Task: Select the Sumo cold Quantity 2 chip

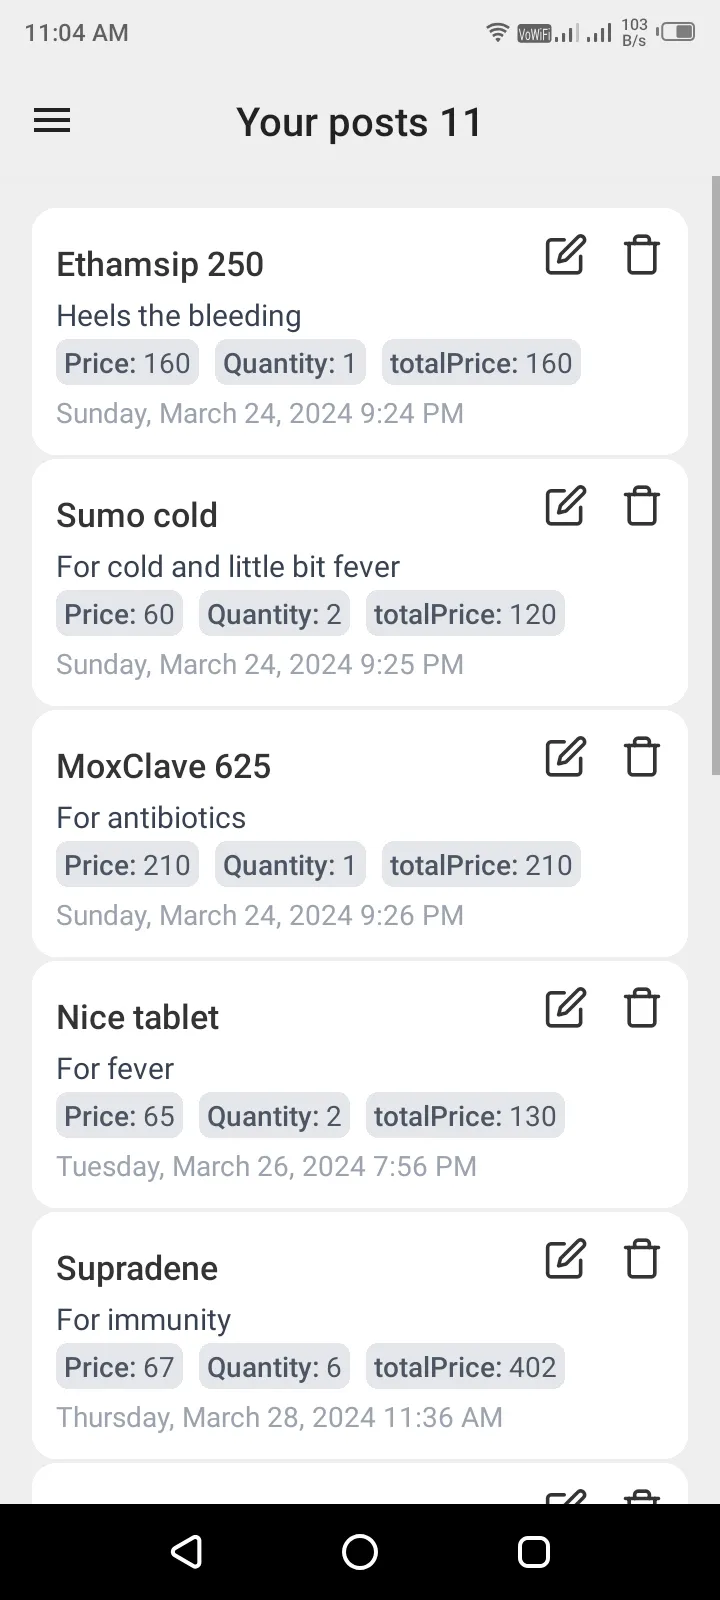Action: point(274,614)
